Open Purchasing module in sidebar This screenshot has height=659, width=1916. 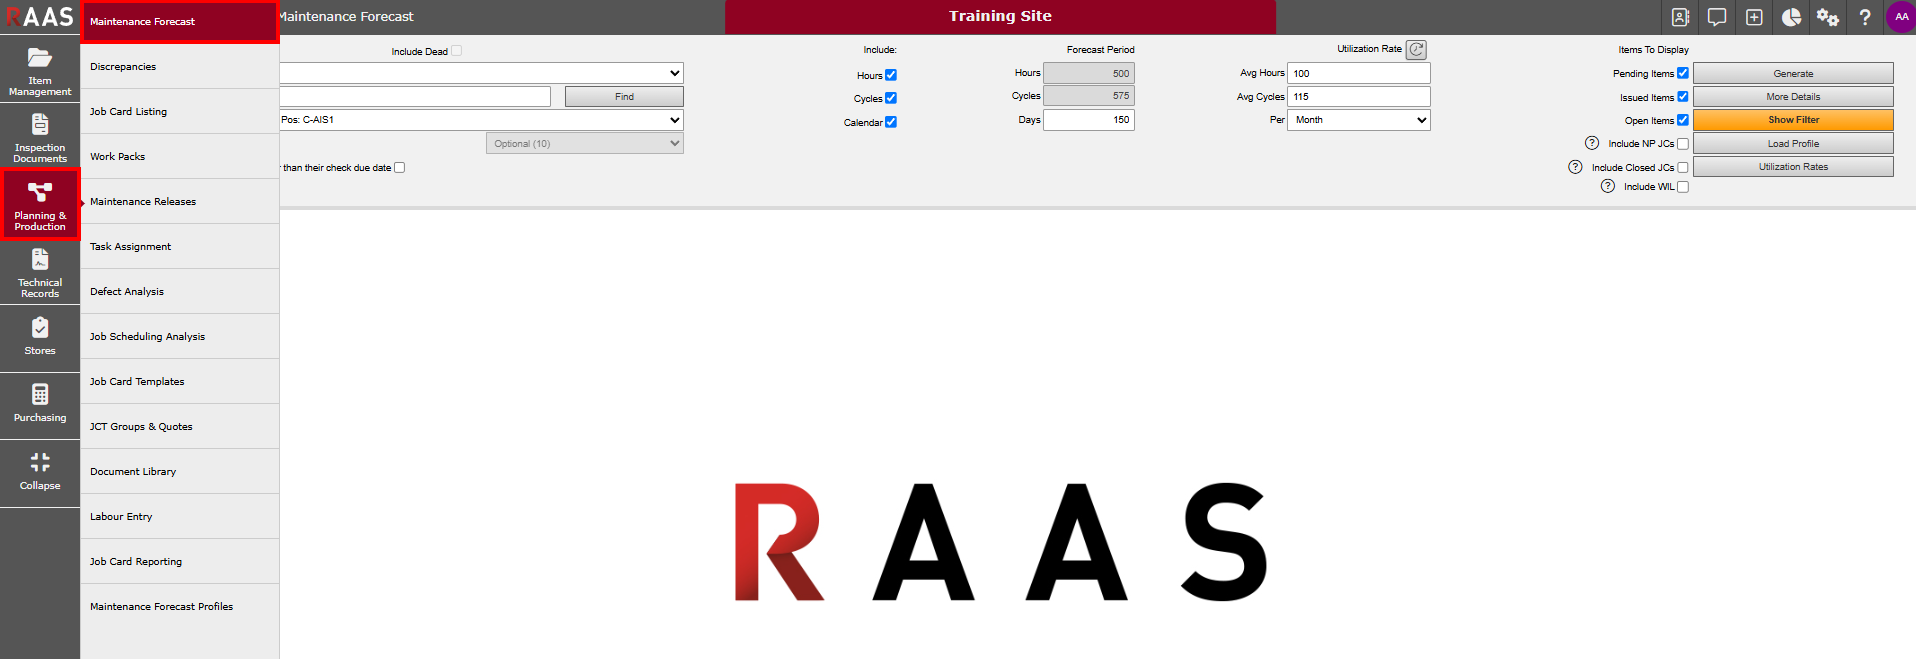tap(40, 405)
